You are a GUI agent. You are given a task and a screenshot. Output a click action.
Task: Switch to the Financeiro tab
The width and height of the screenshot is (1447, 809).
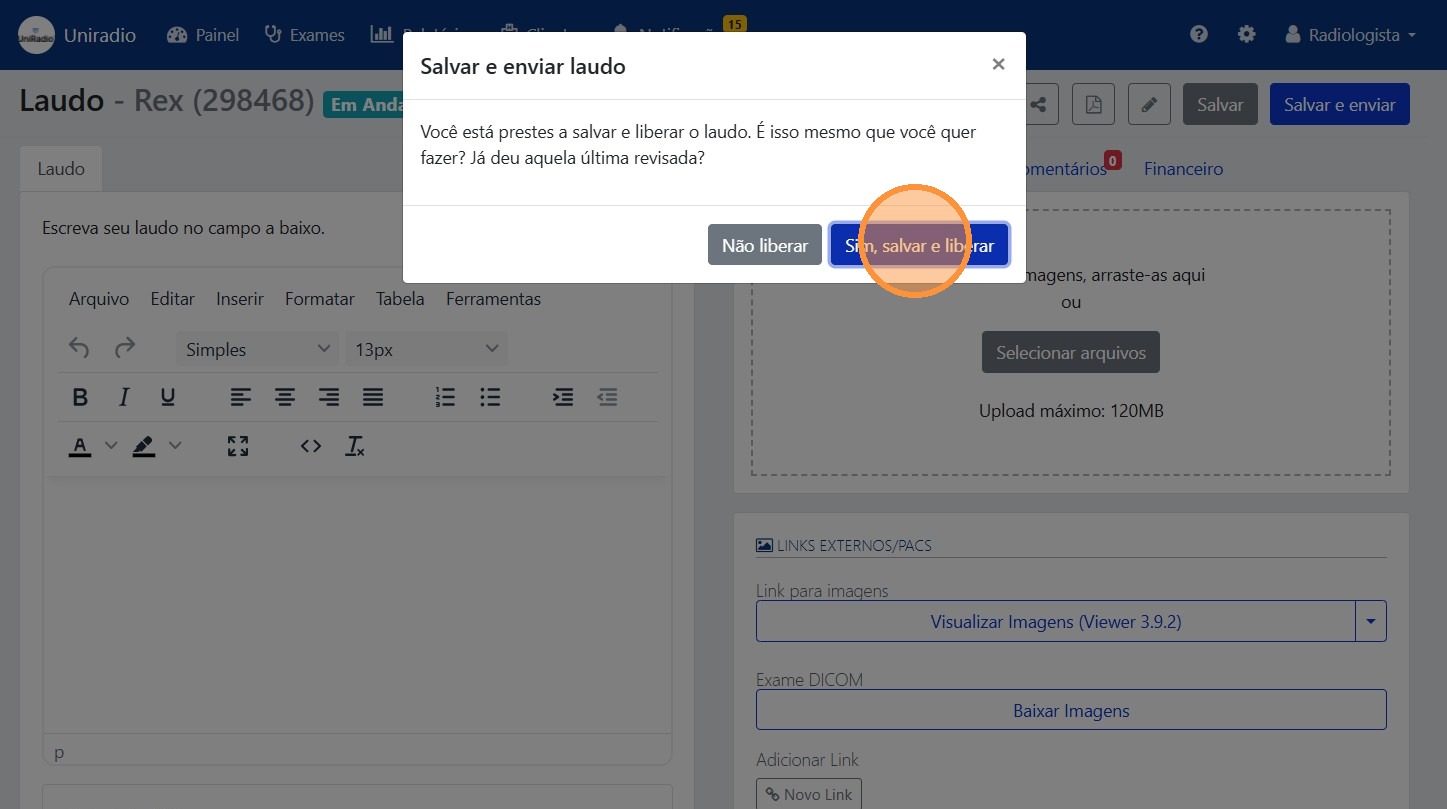(x=1183, y=169)
